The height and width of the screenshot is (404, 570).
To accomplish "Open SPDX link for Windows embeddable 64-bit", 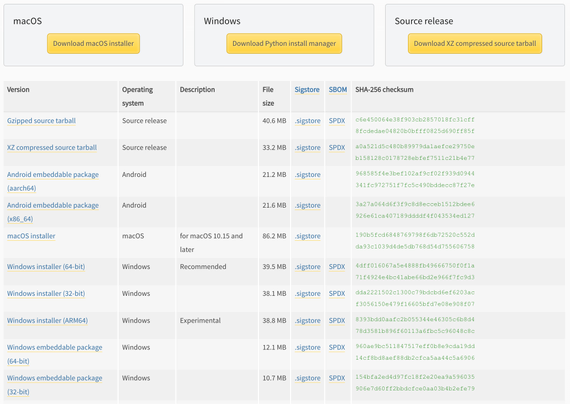I will pyautogui.click(x=337, y=347).
